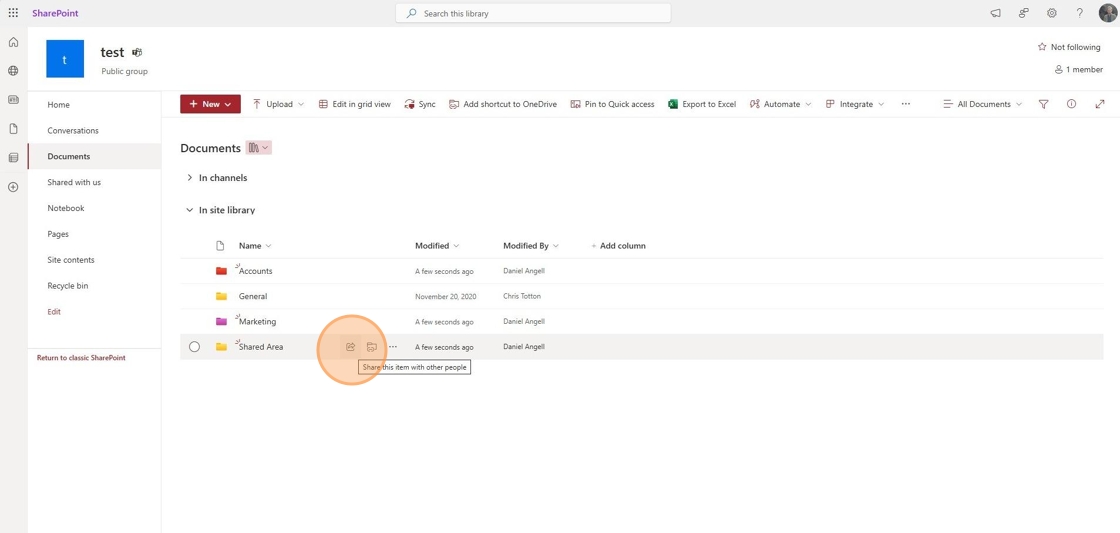This screenshot has height=533, width=1120.
Task: Open the Shared Area folder name
Action: pos(261,347)
